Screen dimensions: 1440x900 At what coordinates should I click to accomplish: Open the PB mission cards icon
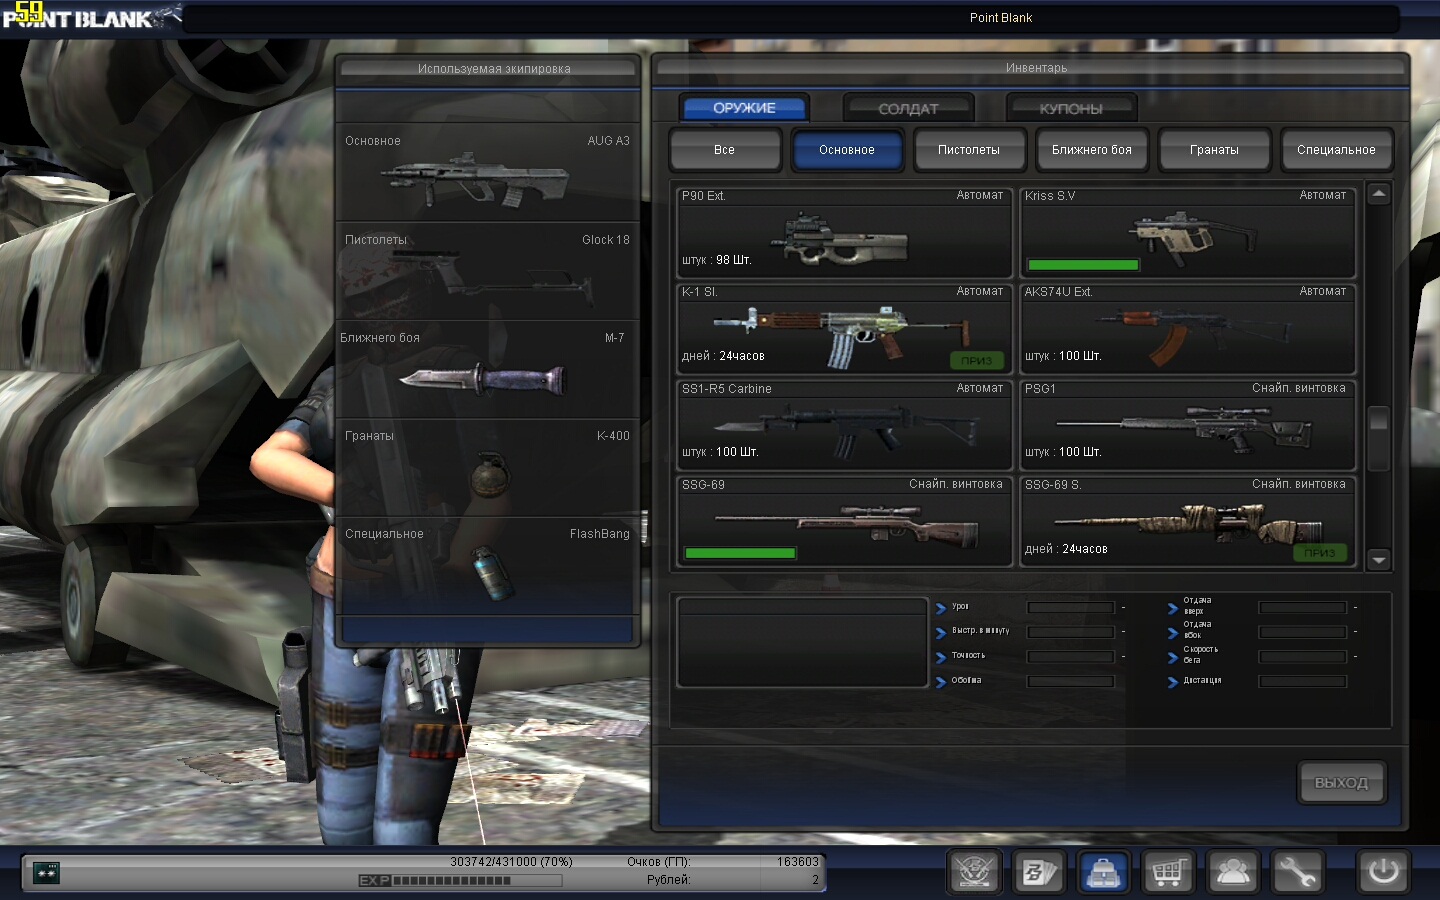tap(1039, 872)
